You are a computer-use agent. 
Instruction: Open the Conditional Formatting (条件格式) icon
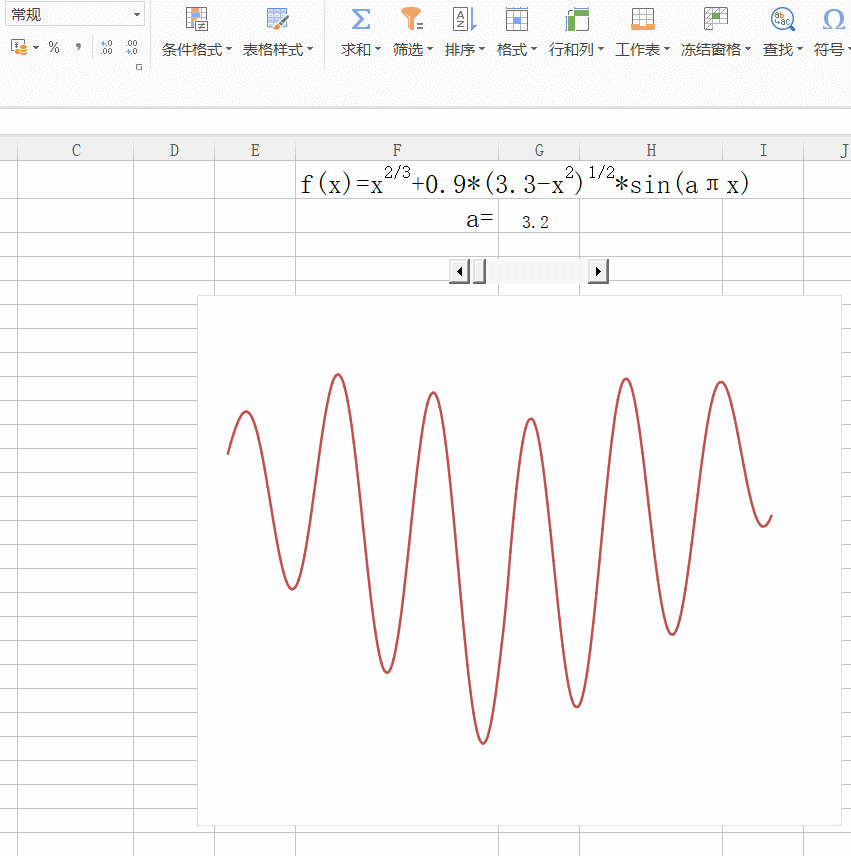pos(197,20)
